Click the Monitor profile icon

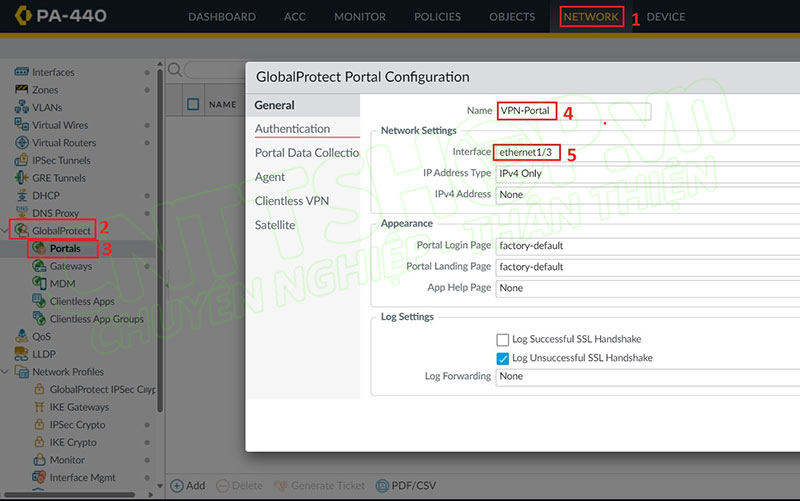click(x=39, y=460)
